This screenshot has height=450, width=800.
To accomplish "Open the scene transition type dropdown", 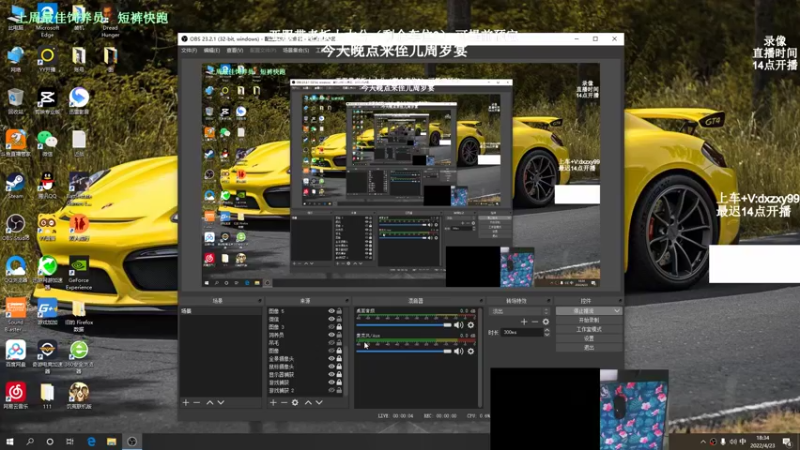I will [x=519, y=311].
